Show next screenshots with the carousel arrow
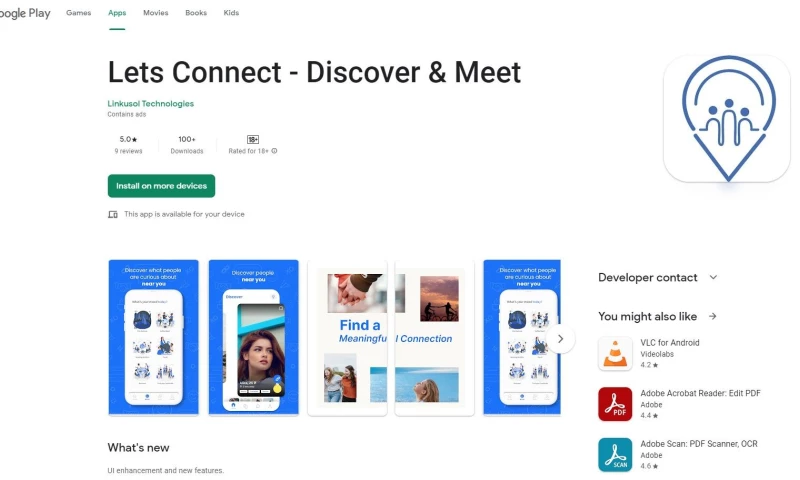 (x=560, y=339)
